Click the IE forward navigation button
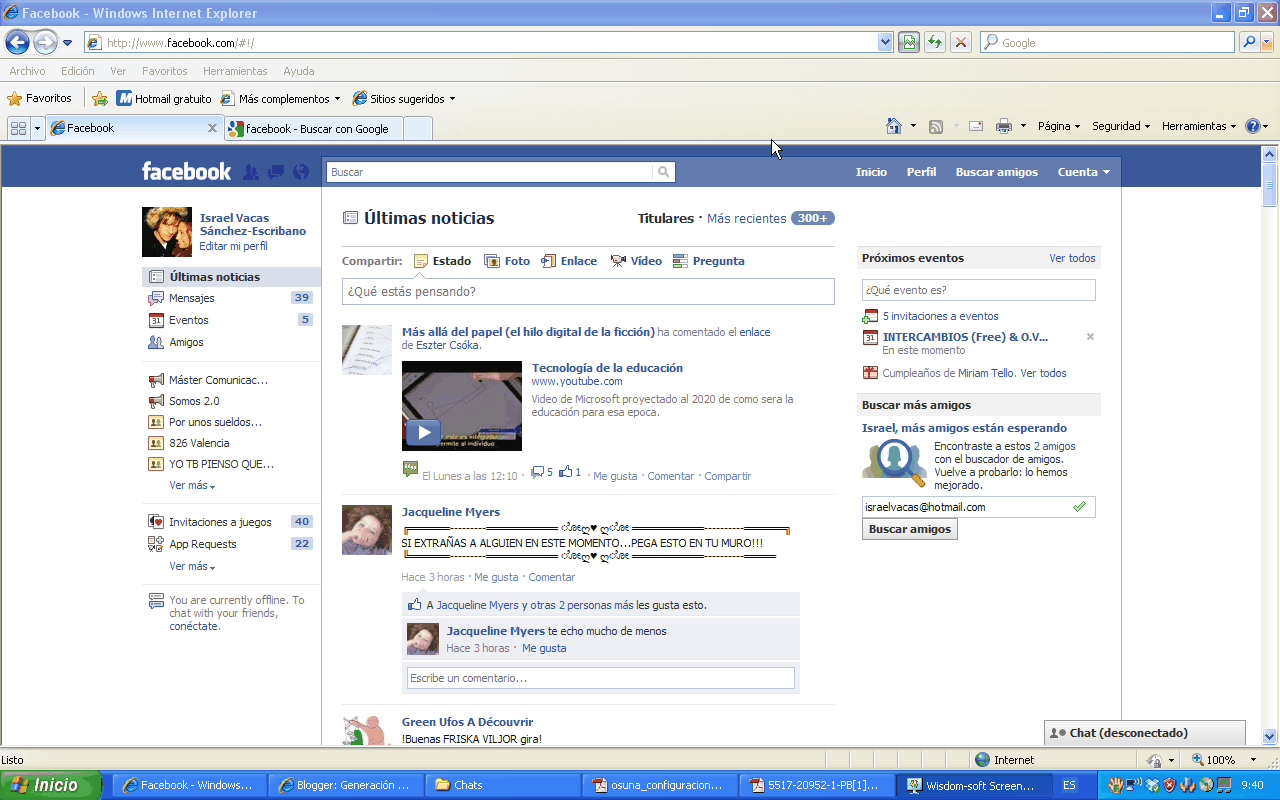The image size is (1280, 800). (x=45, y=42)
